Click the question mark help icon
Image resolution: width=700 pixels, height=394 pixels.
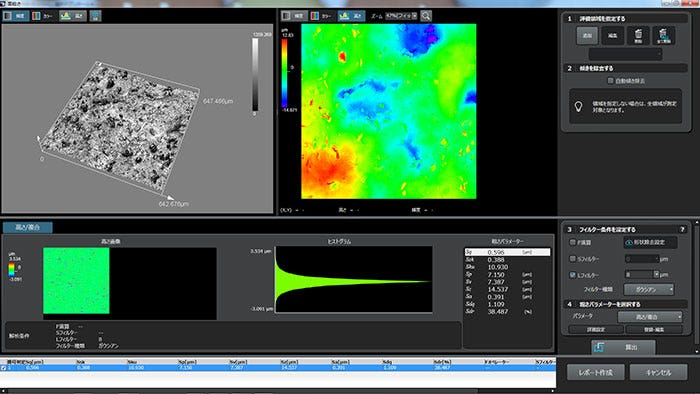pos(682,229)
